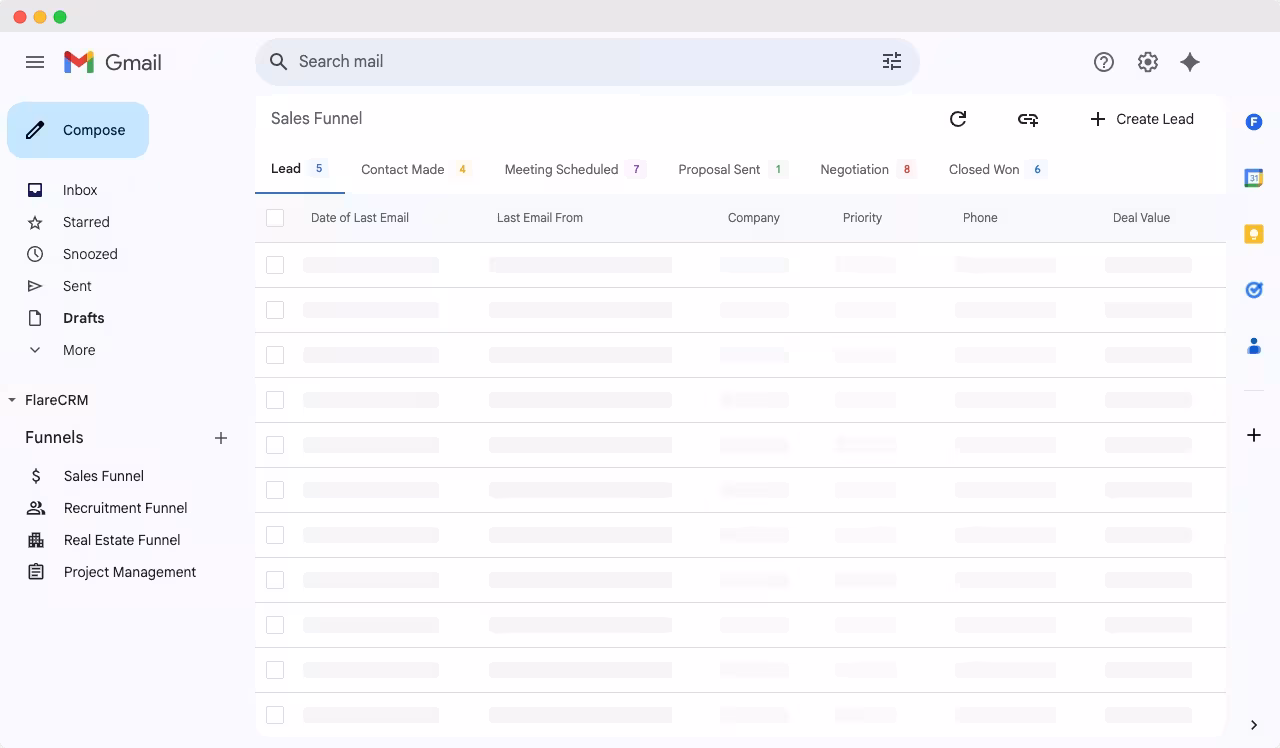Open Google Calendar from the side panel
The width and height of the screenshot is (1280, 748).
[1254, 178]
